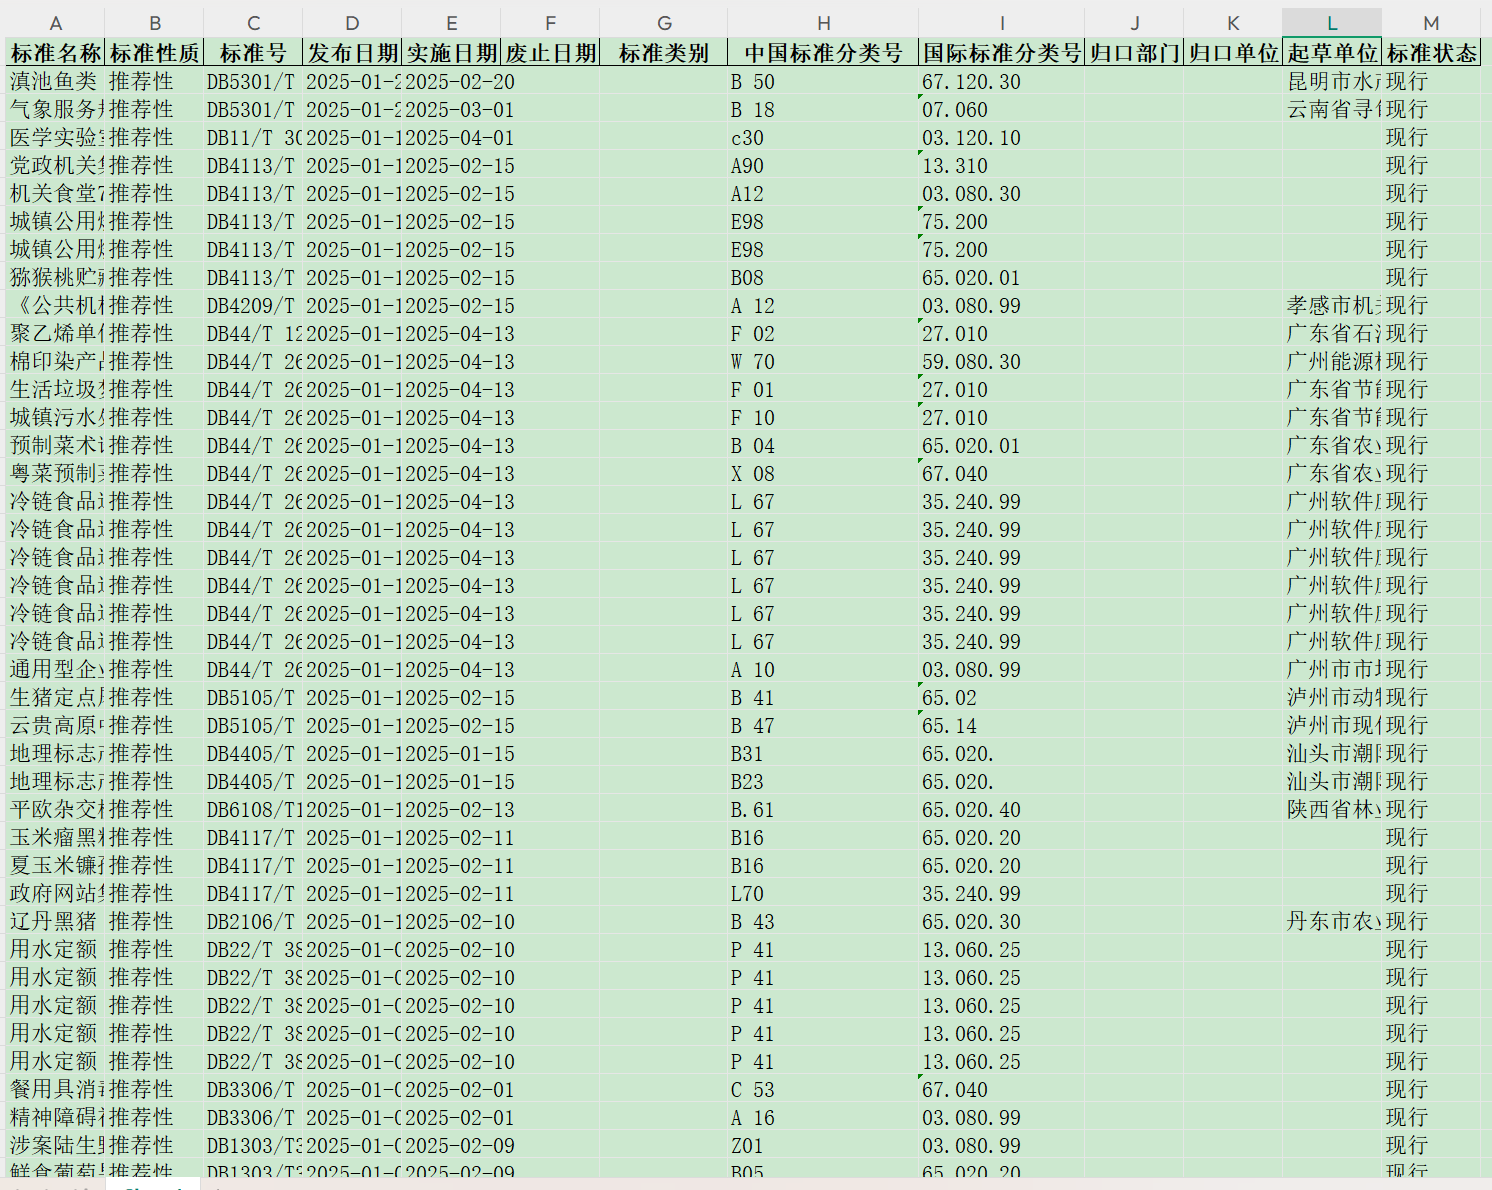Select the drafting unit cell 广州能源

pos(1332,361)
